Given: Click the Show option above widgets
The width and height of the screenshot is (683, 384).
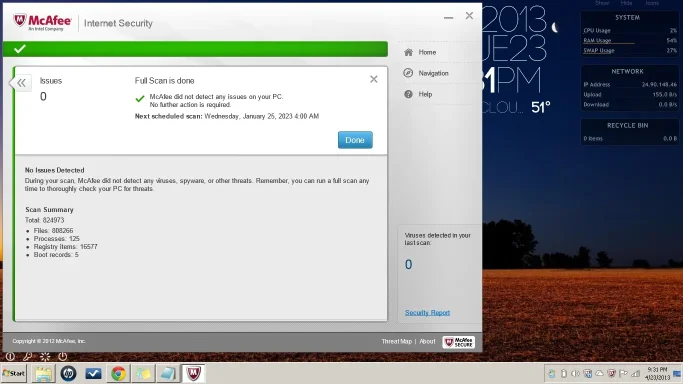Looking at the screenshot, I should (602, 3).
